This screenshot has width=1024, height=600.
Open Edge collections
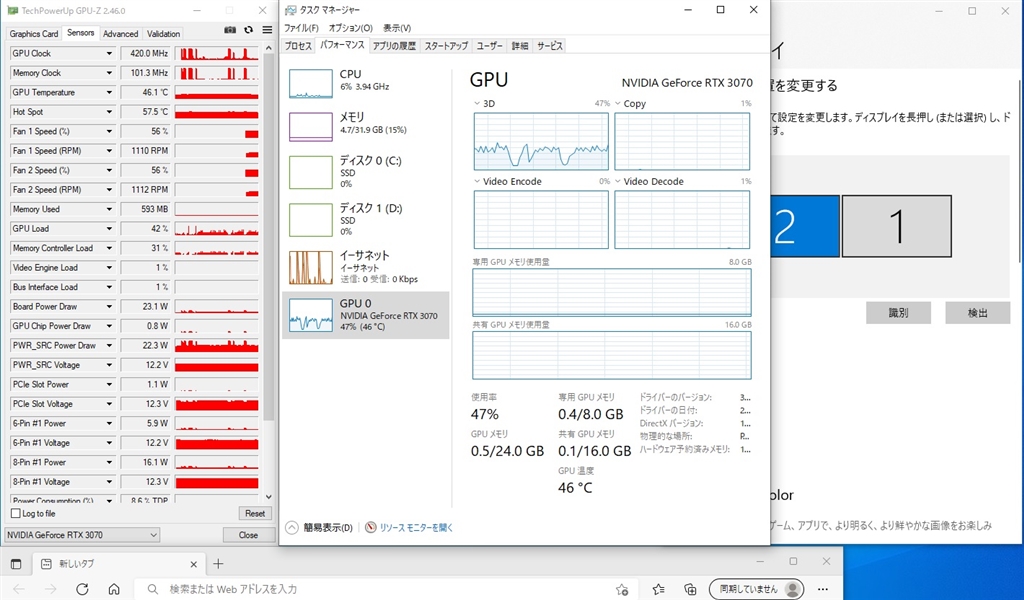coord(690,590)
